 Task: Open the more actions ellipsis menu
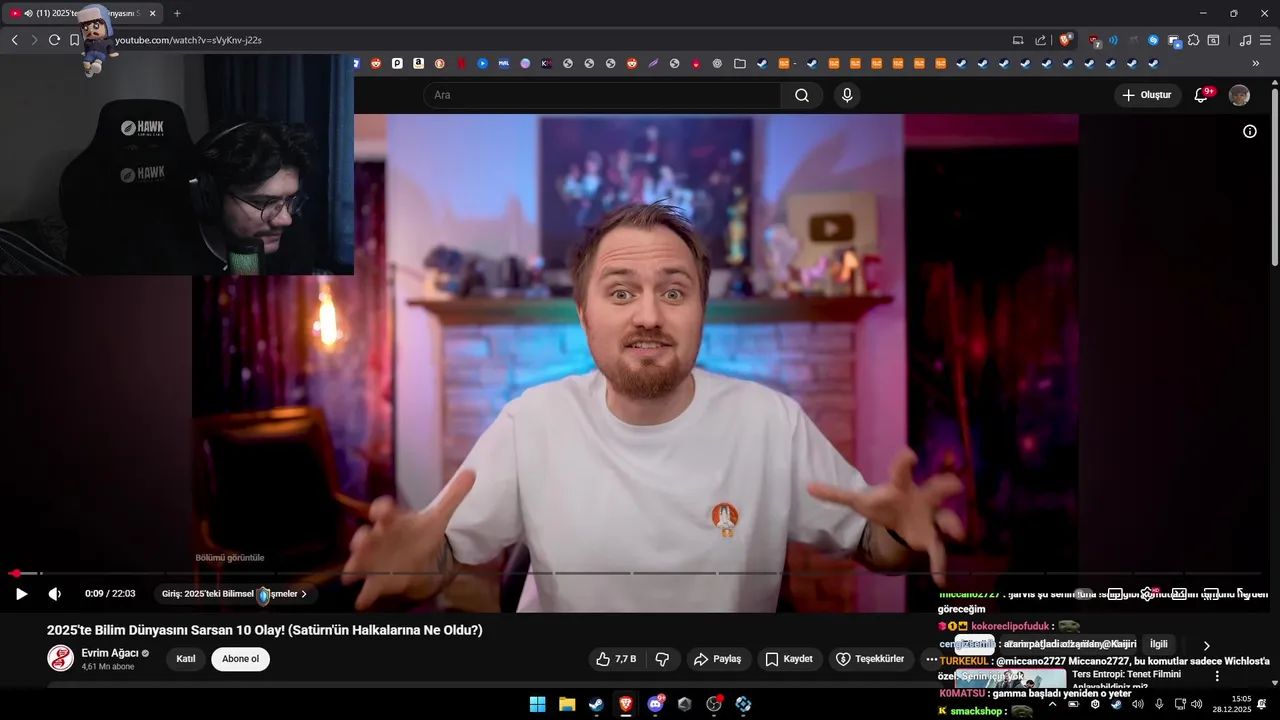pos(932,659)
